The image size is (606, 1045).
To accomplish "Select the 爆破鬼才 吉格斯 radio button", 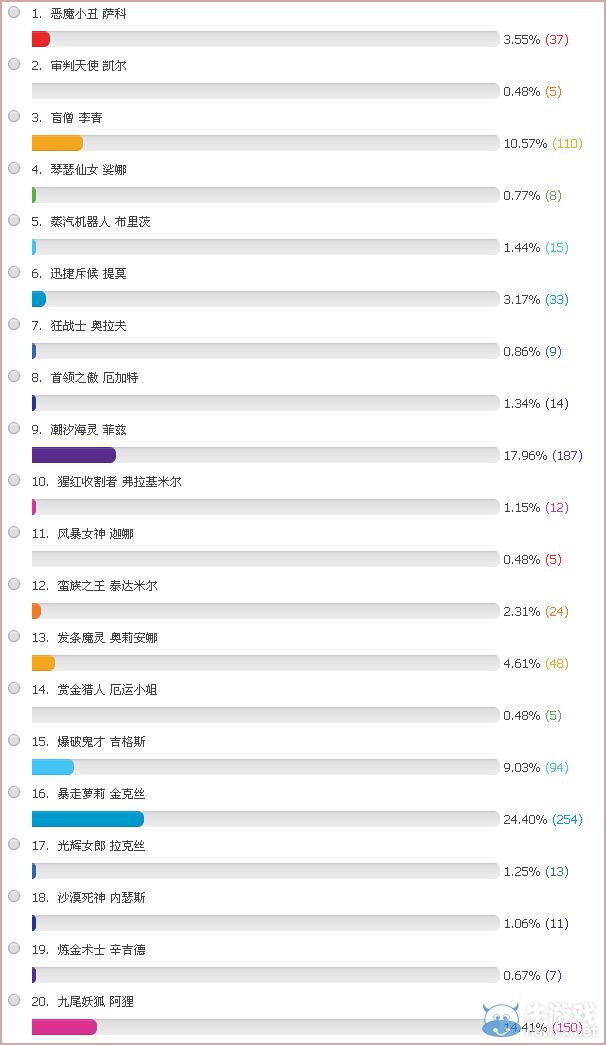I will 14,740.
